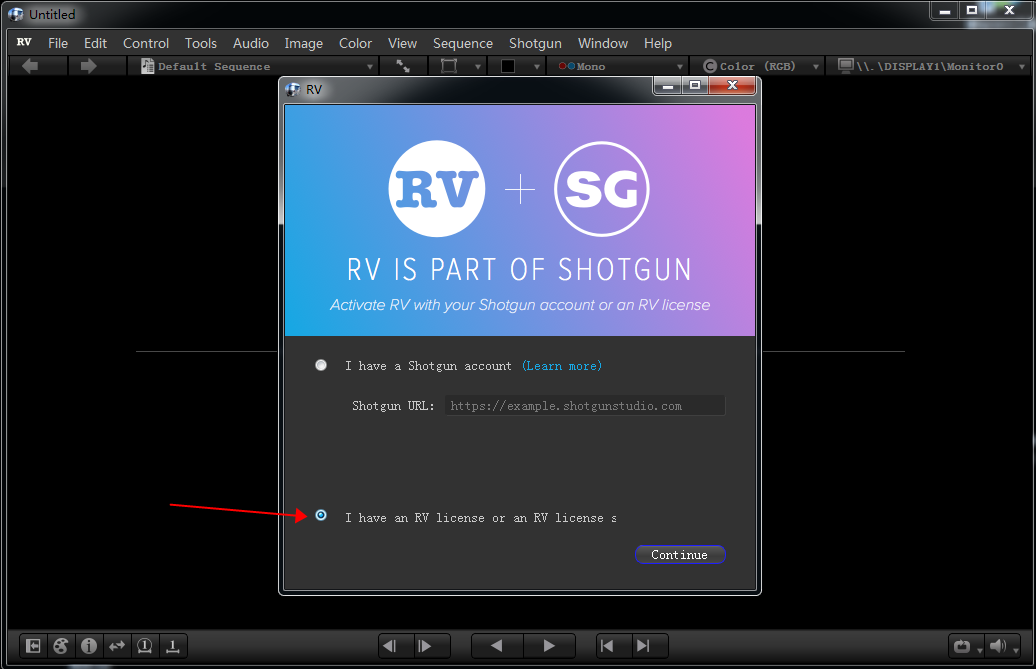Click the frame number circle icon
The width and height of the screenshot is (1036, 669).
144,646
